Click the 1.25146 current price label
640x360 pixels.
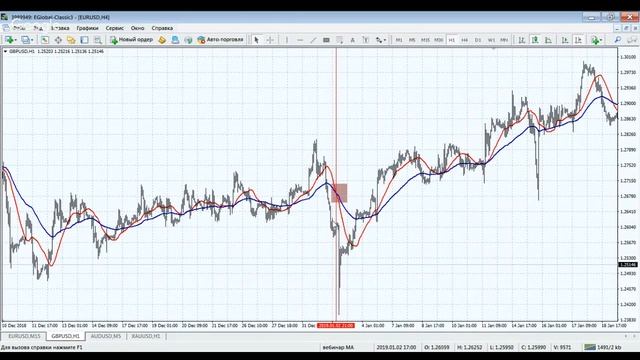628,265
